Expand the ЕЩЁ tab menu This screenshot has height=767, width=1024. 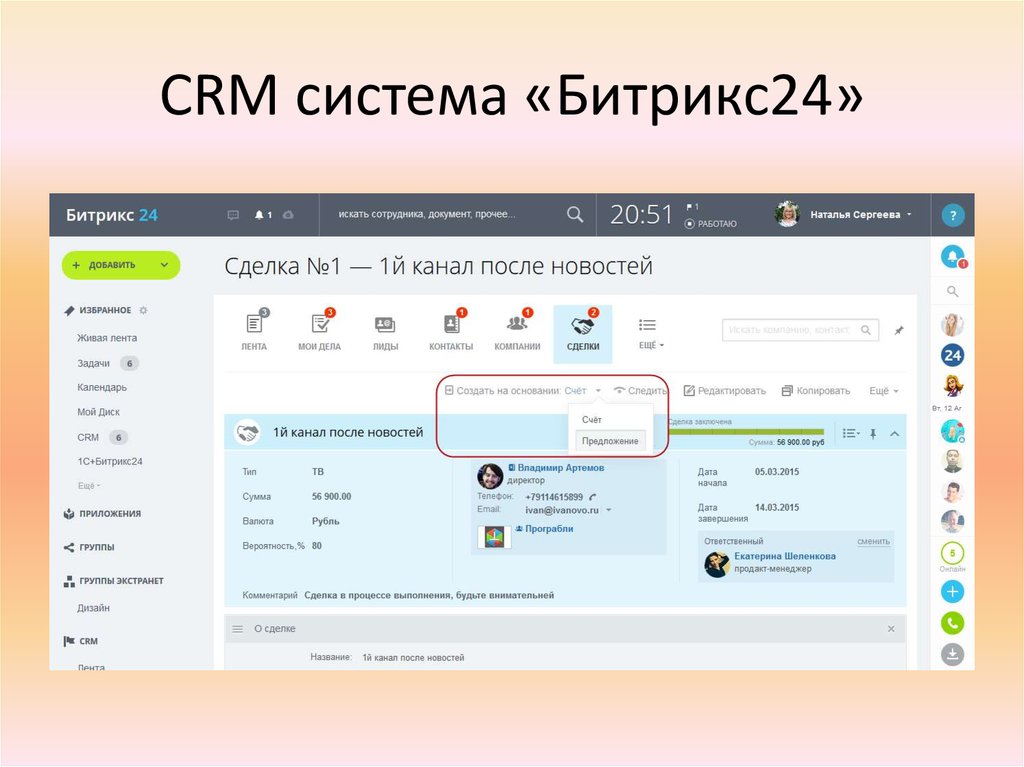point(650,333)
